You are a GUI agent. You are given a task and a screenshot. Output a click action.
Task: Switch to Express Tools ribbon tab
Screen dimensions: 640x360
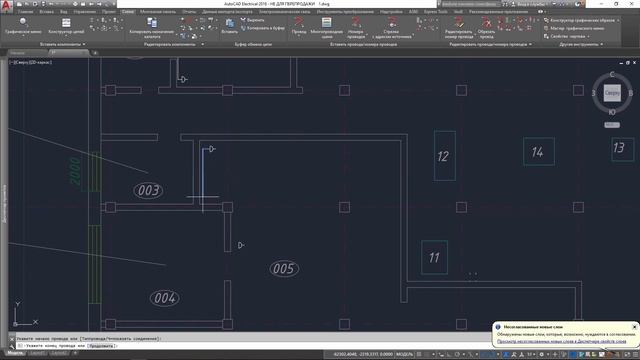point(436,11)
